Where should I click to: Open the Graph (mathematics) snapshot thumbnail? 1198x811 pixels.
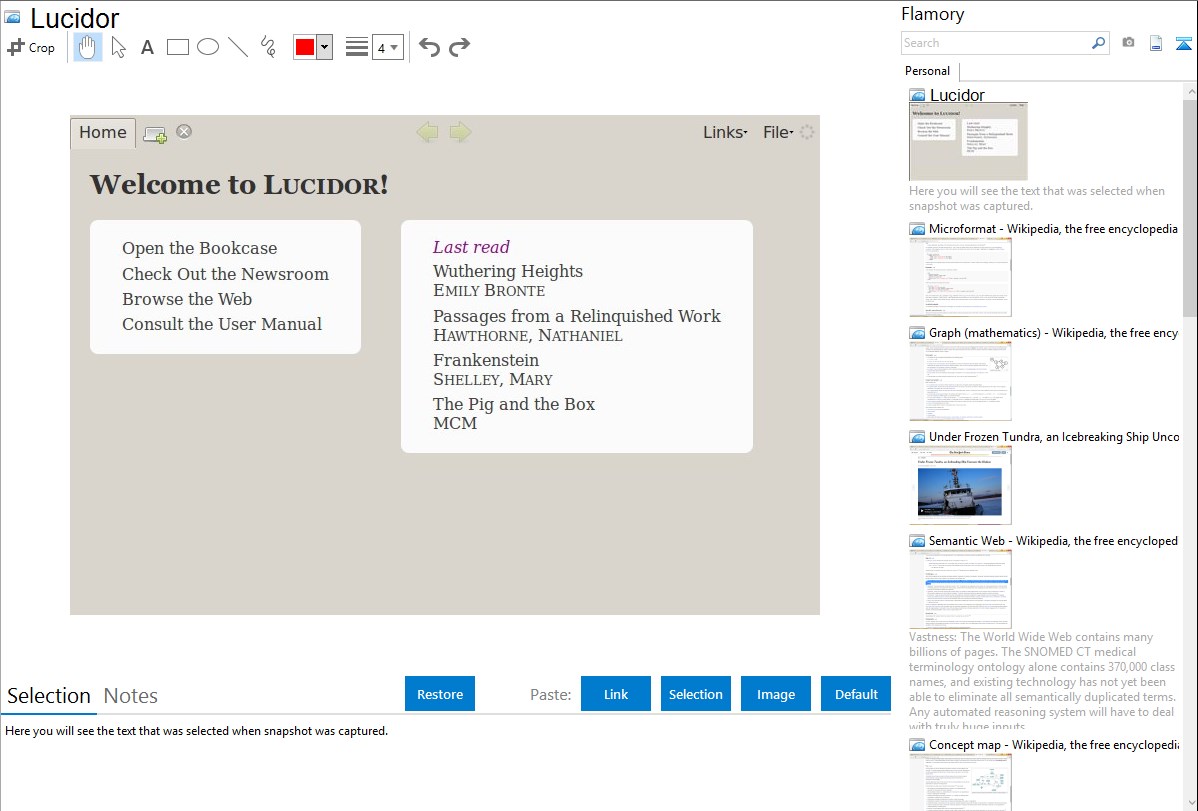pos(960,381)
